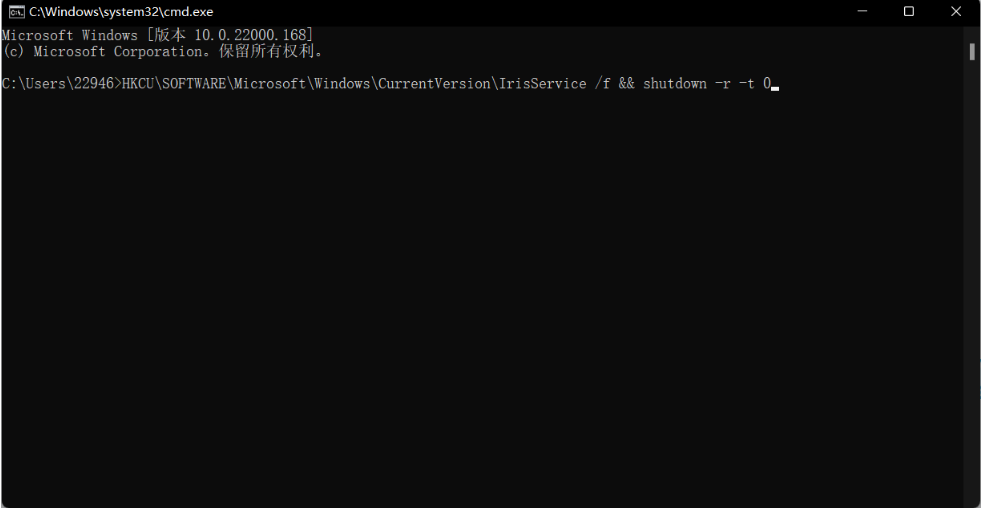Close the command prompt window
Image resolution: width=981 pixels, height=508 pixels.
[954, 12]
